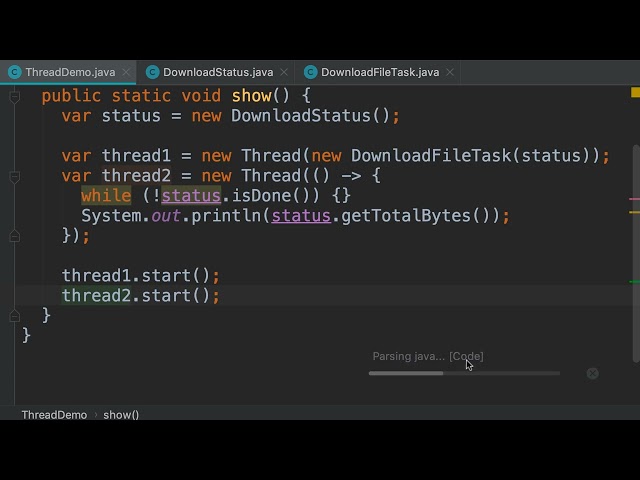Click the highlighted 'while' keyword
Image resolution: width=640 pixels, height=480 pixels.
point(106,196)
